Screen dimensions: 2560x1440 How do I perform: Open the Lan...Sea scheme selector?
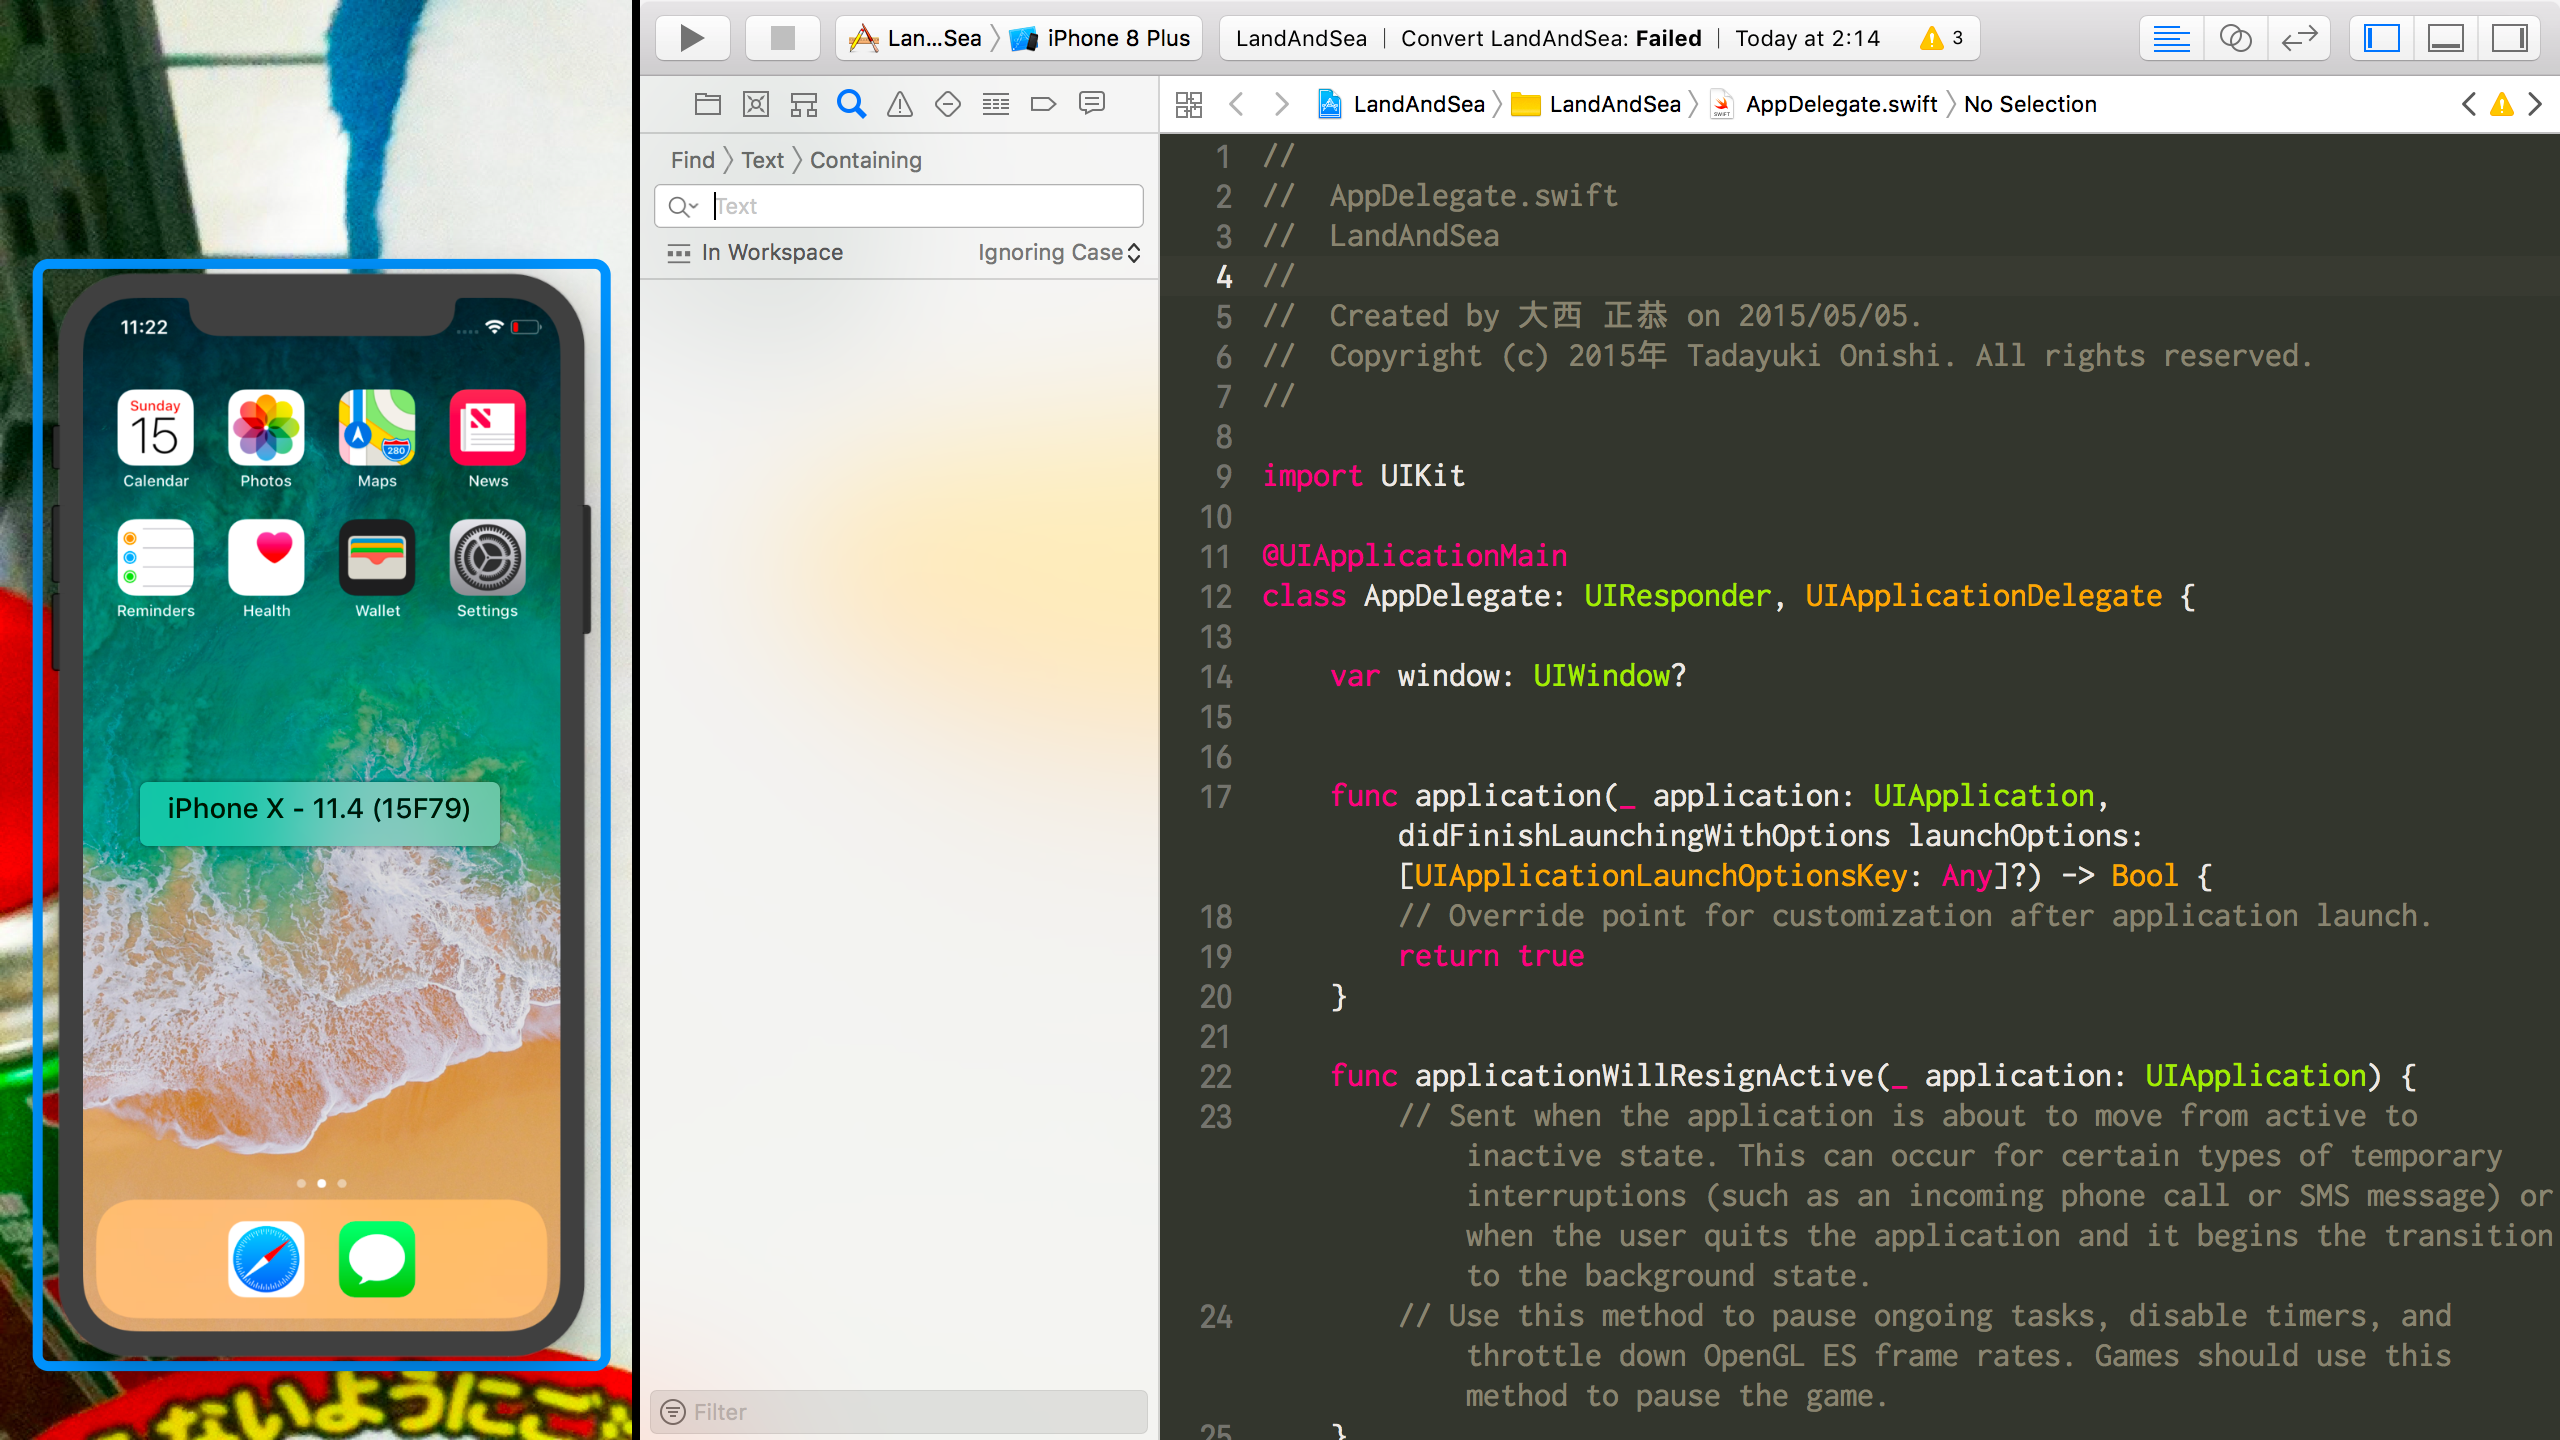[x=914, y=38]
